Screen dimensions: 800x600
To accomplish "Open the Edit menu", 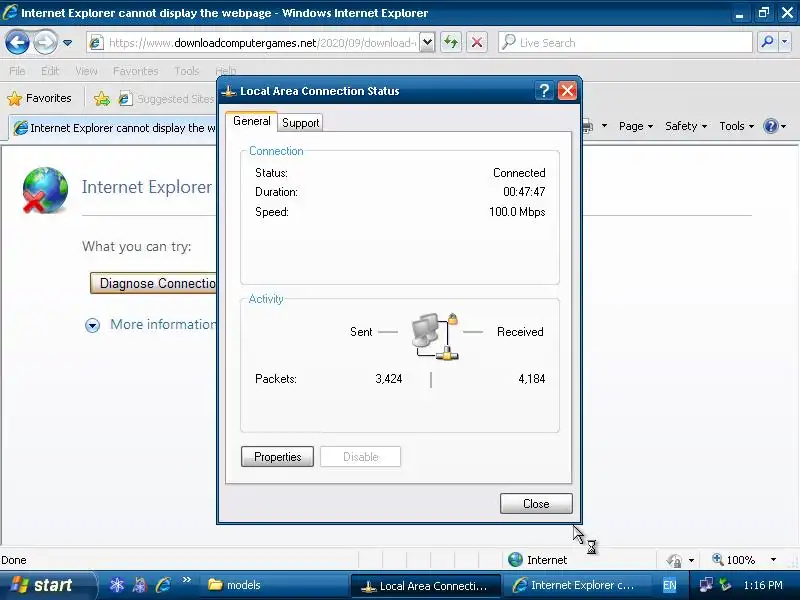I will pos(50,71).
